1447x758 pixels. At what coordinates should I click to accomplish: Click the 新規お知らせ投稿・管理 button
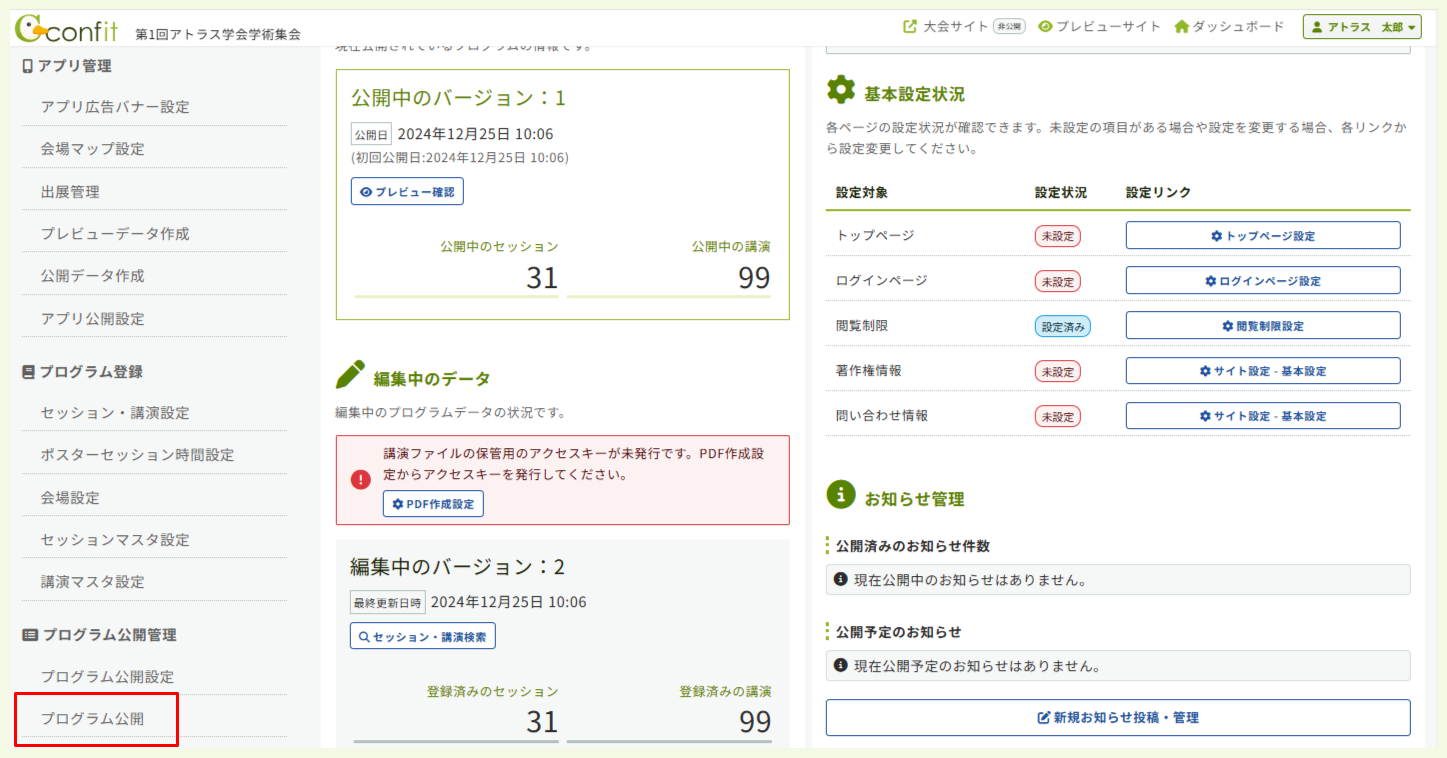pos(1117,717)
